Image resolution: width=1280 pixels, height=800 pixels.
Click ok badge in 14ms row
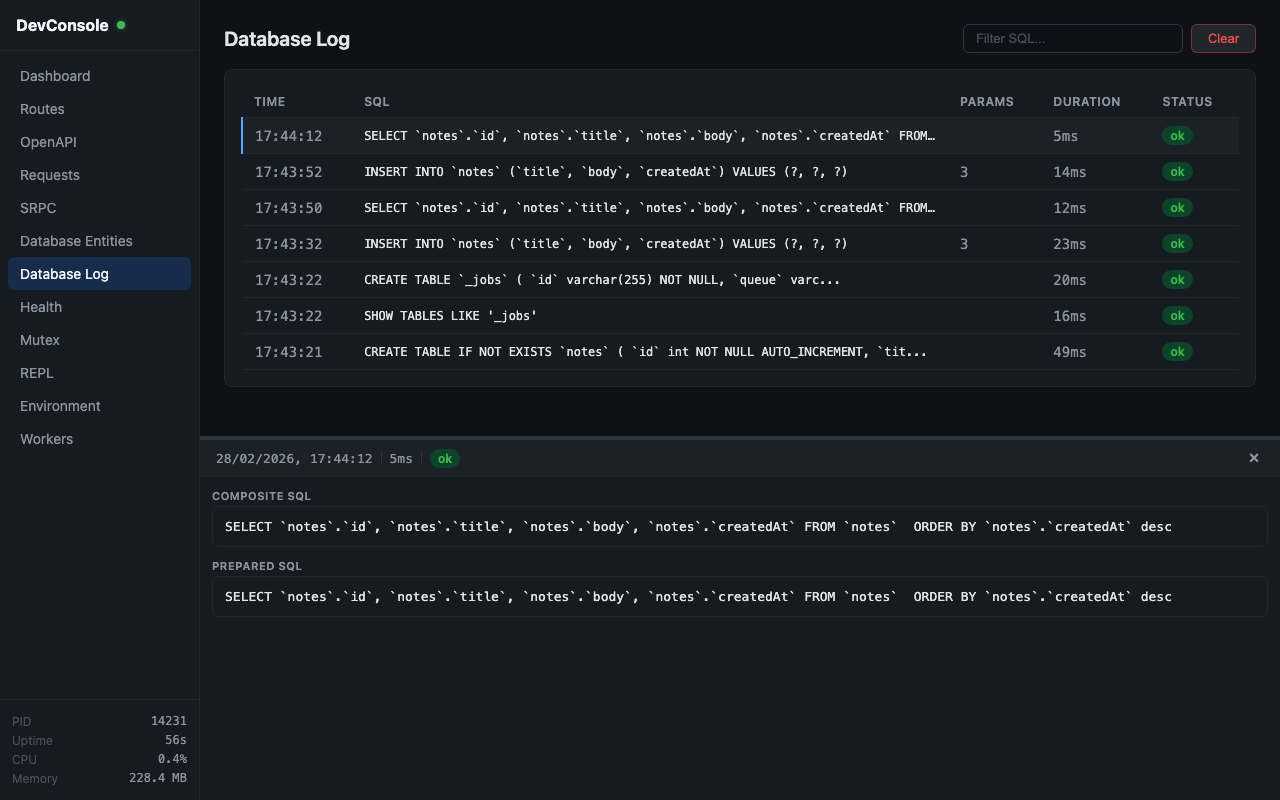coord(1177,172)
